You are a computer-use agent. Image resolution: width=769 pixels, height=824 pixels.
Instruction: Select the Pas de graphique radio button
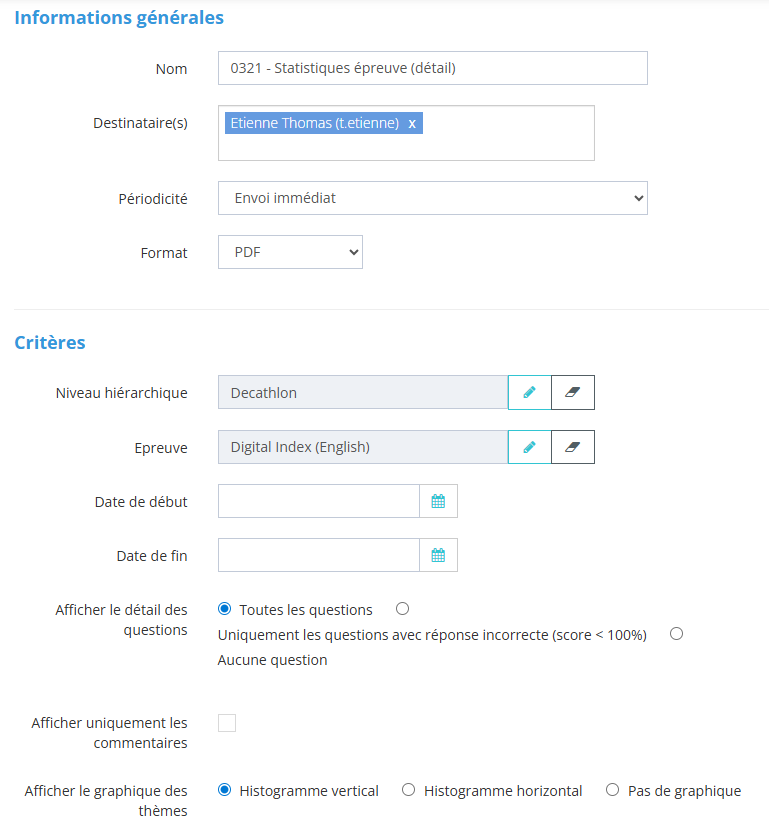[x=613, y=790]
